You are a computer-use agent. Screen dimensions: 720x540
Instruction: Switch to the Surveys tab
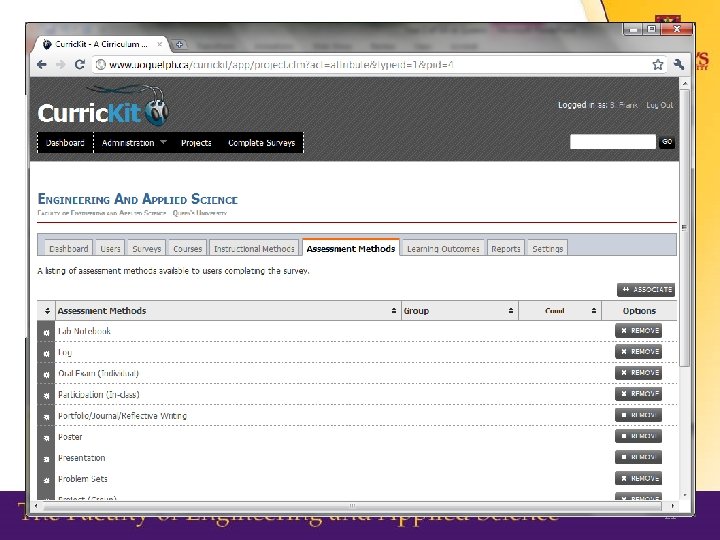tap(146, 248)
